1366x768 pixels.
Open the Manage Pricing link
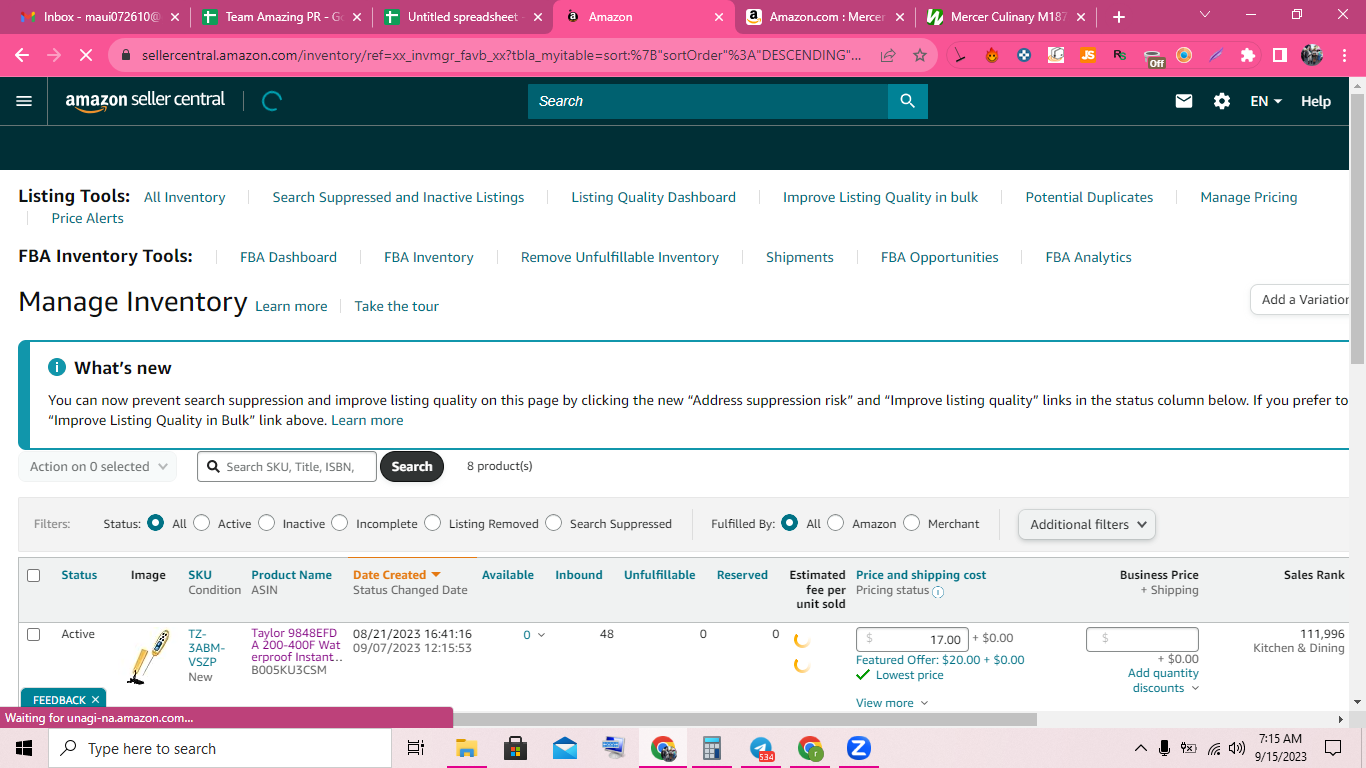[x=1249, y=197]
